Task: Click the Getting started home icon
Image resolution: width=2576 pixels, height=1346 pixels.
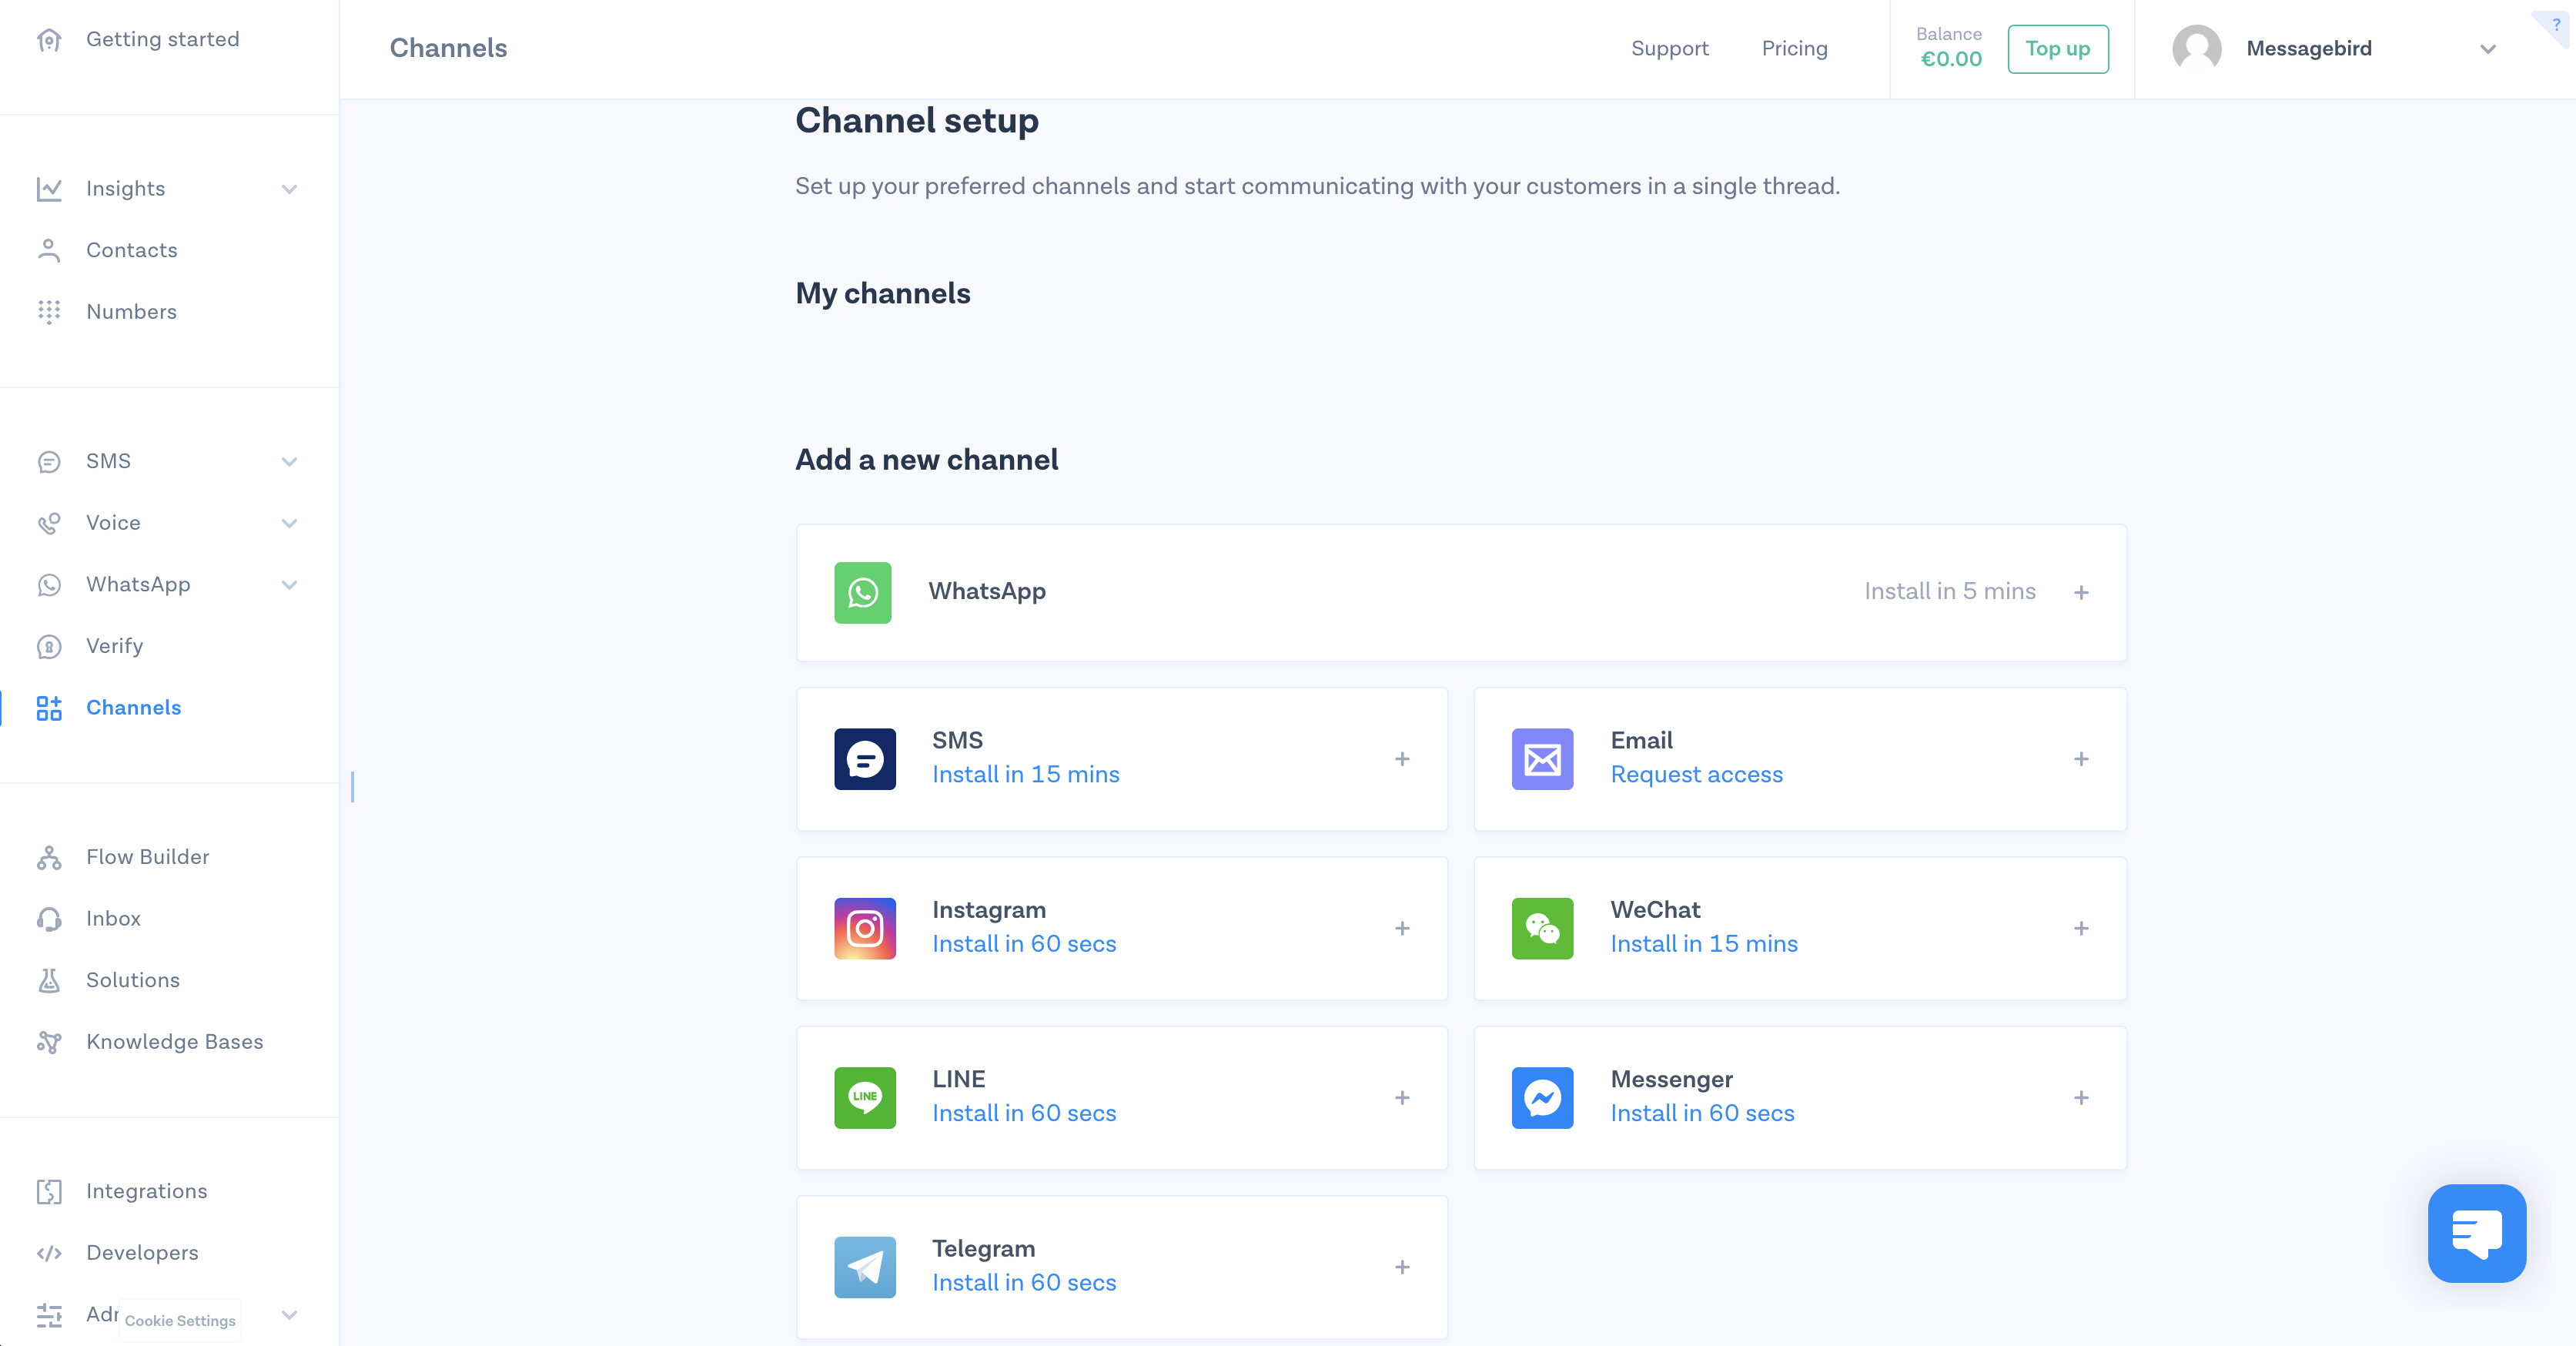Action: click(49, 40)
